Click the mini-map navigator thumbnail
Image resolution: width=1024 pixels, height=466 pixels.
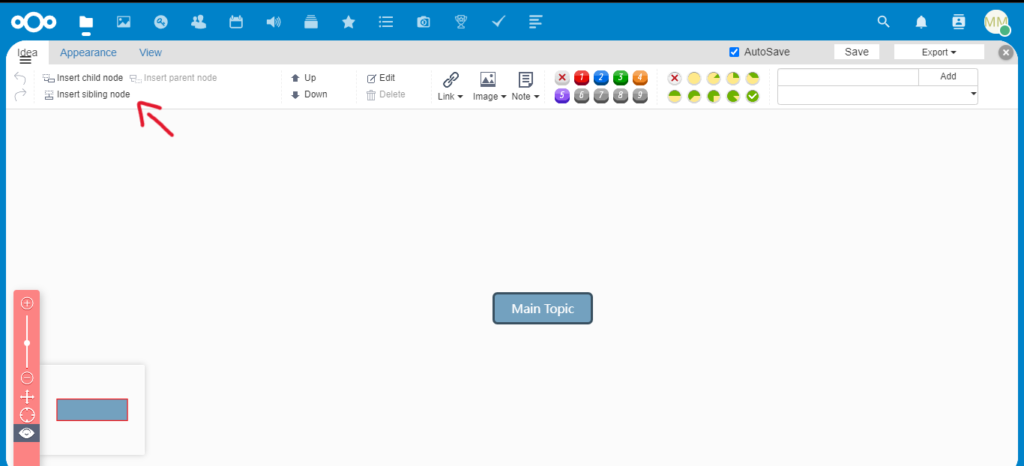pos(92,409)
